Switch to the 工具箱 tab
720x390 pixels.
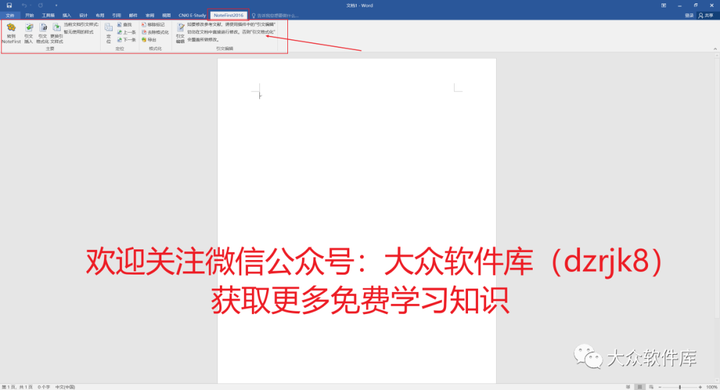pos(48,15)
